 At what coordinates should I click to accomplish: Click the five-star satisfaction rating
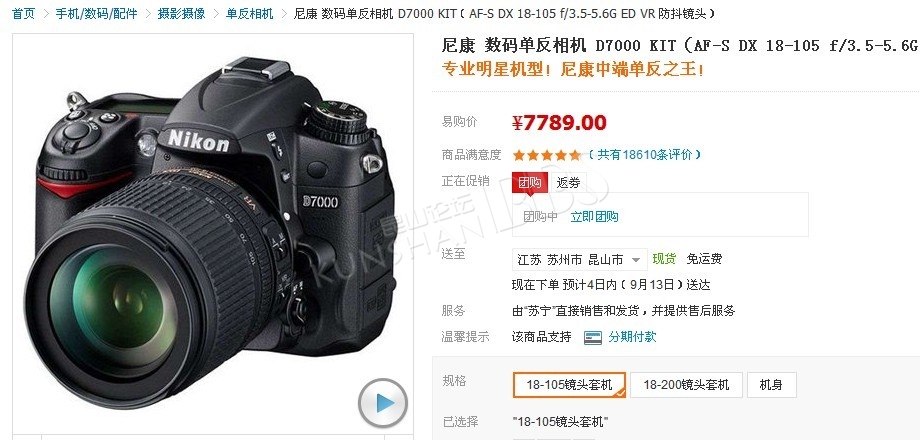(x=546, y=155)
